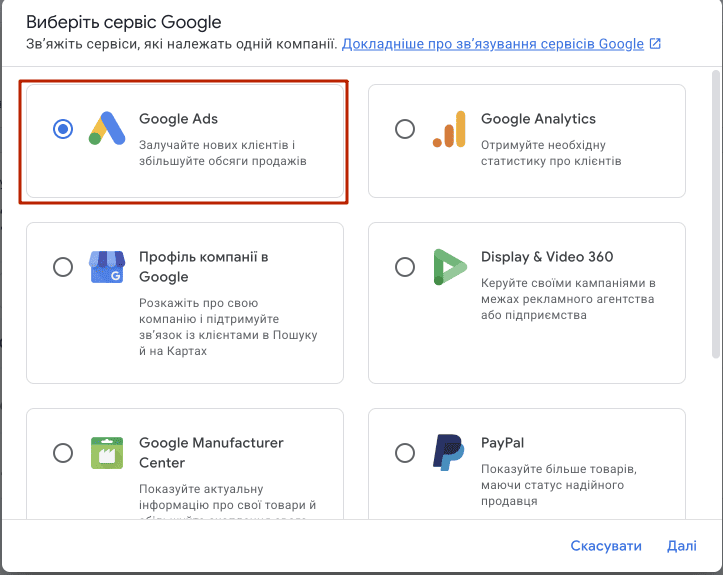Click the Google Manufacturer Center title
Screen dimensions: 723x575
coord(211,453)
